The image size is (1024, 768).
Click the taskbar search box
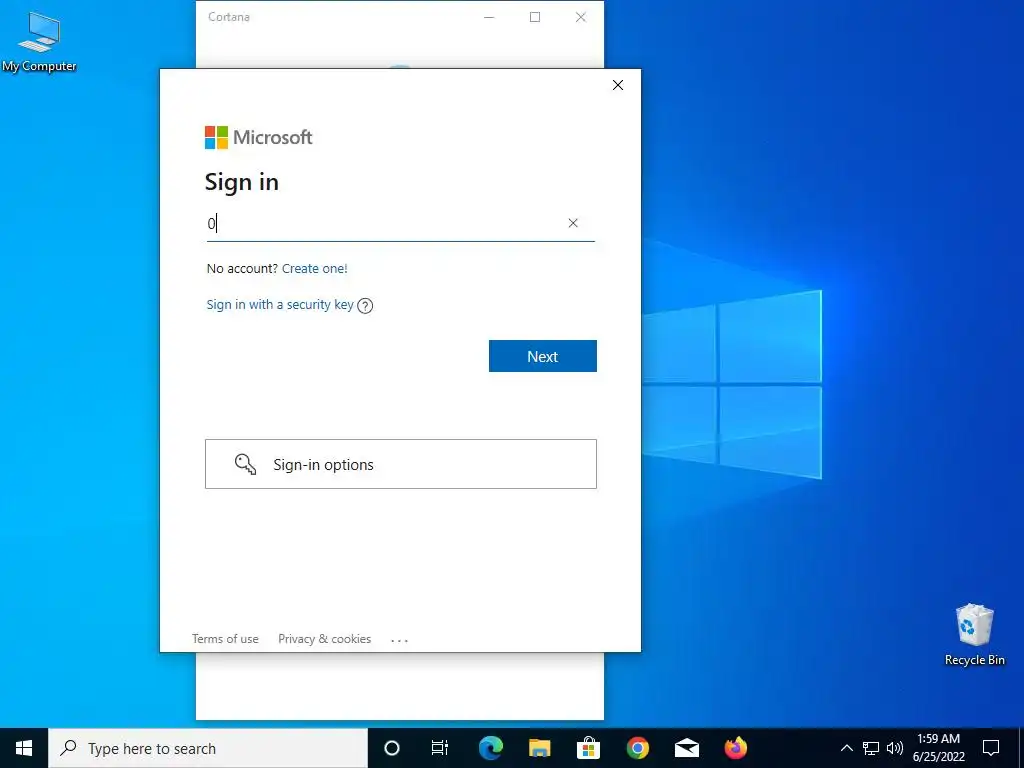coord(208,748)
